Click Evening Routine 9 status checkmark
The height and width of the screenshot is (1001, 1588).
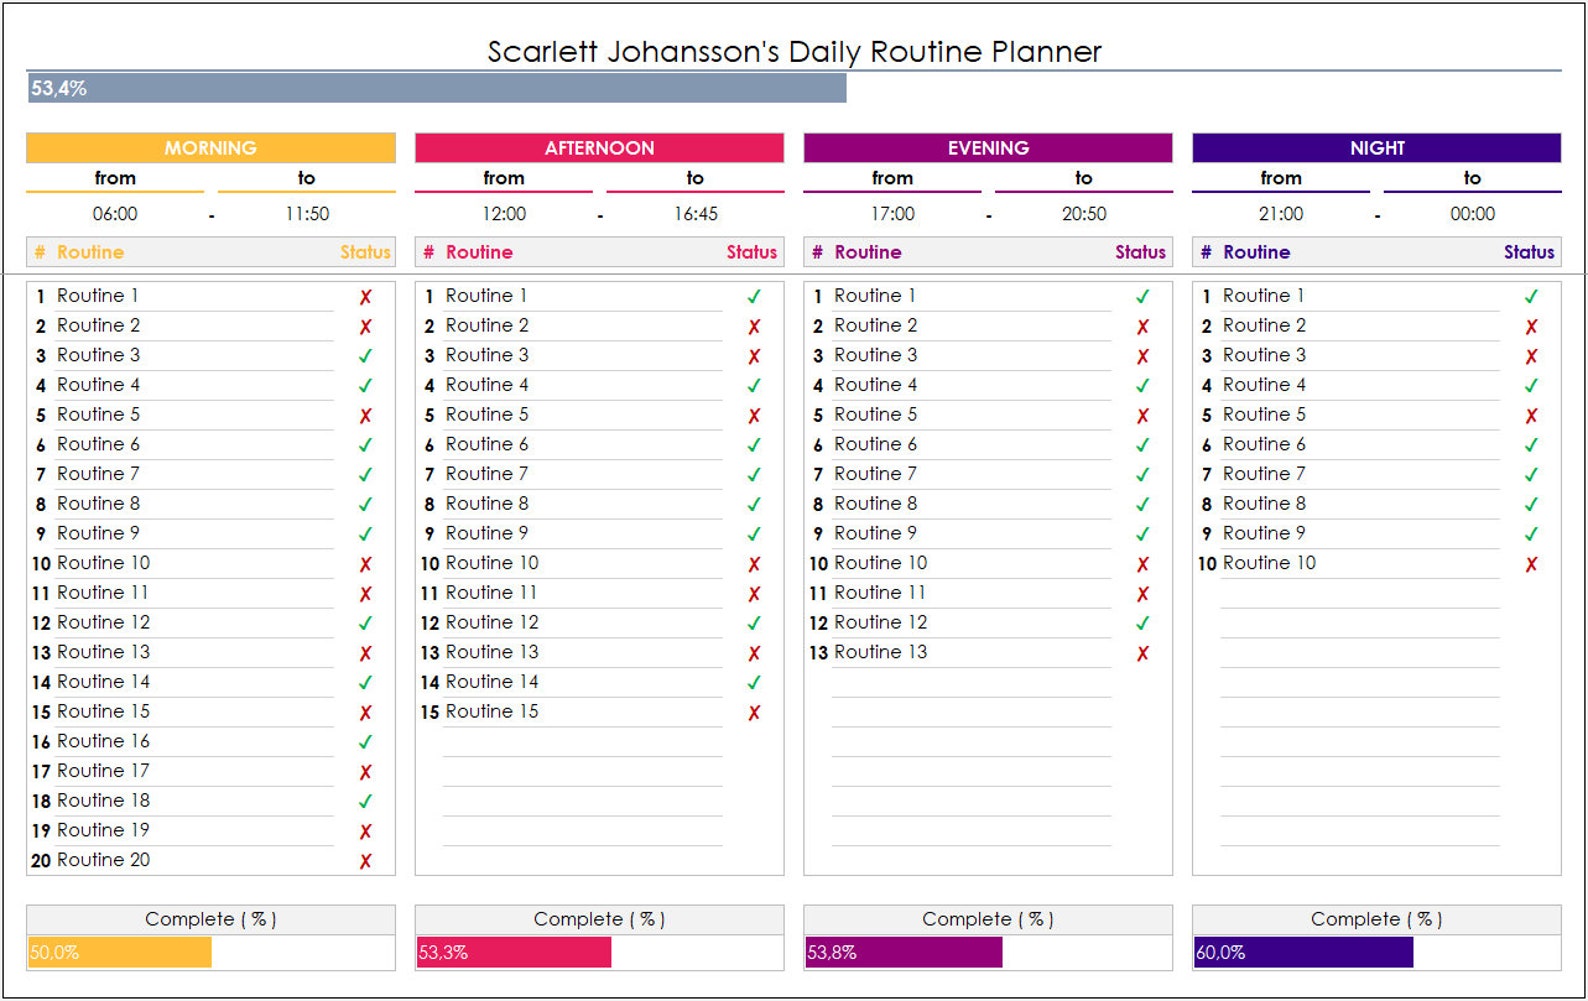click(1143, 534)
